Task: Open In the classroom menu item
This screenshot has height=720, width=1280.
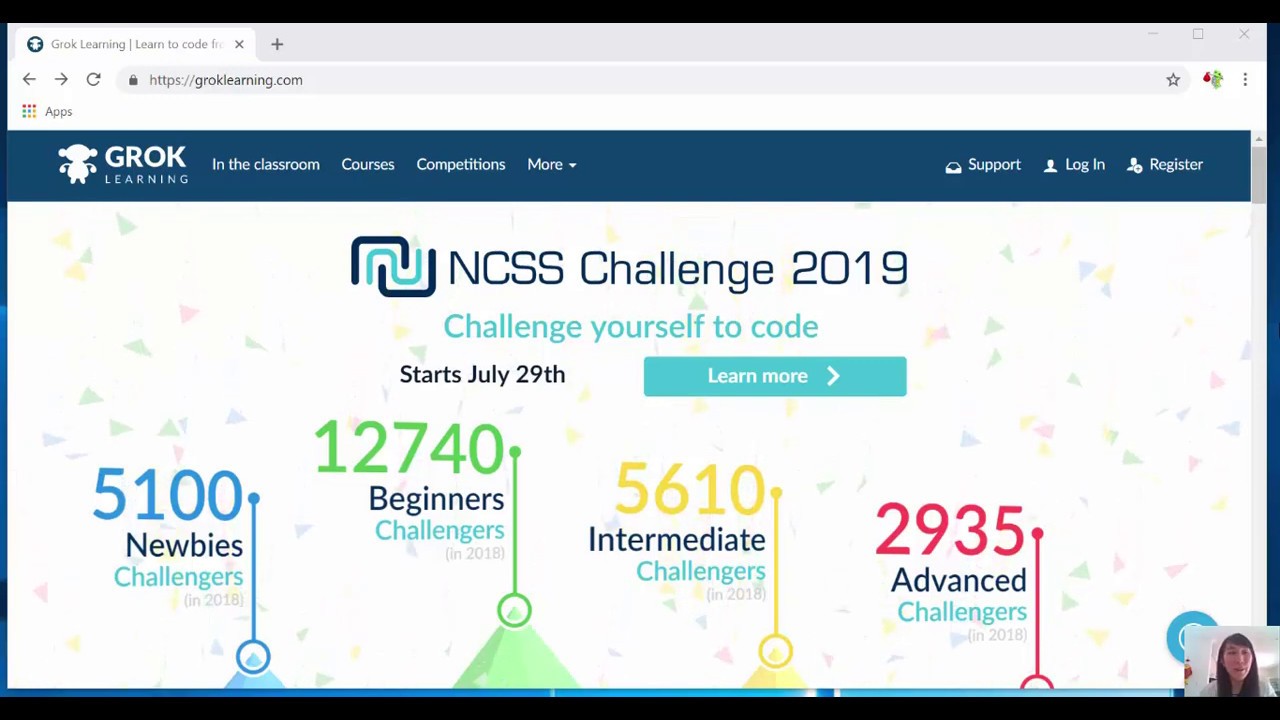Action: 266,164
